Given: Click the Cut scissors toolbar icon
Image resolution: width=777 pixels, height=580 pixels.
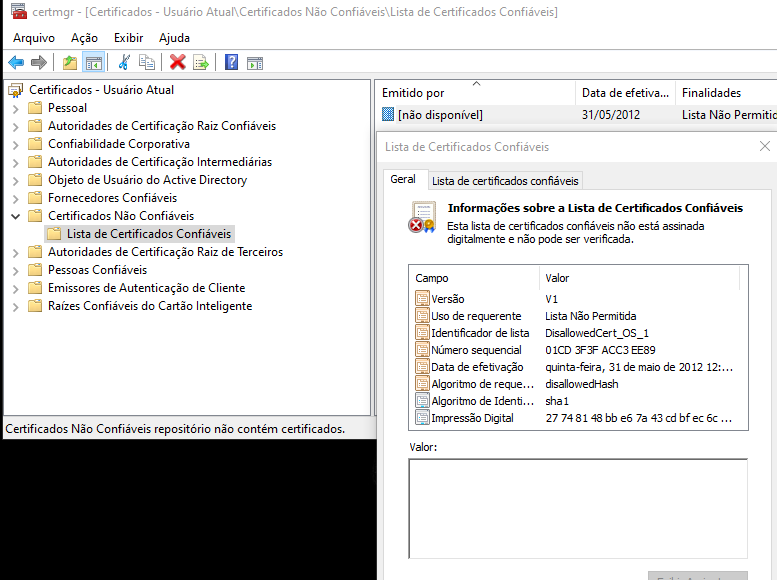Looking at the screenshot, I should [124, 62].
